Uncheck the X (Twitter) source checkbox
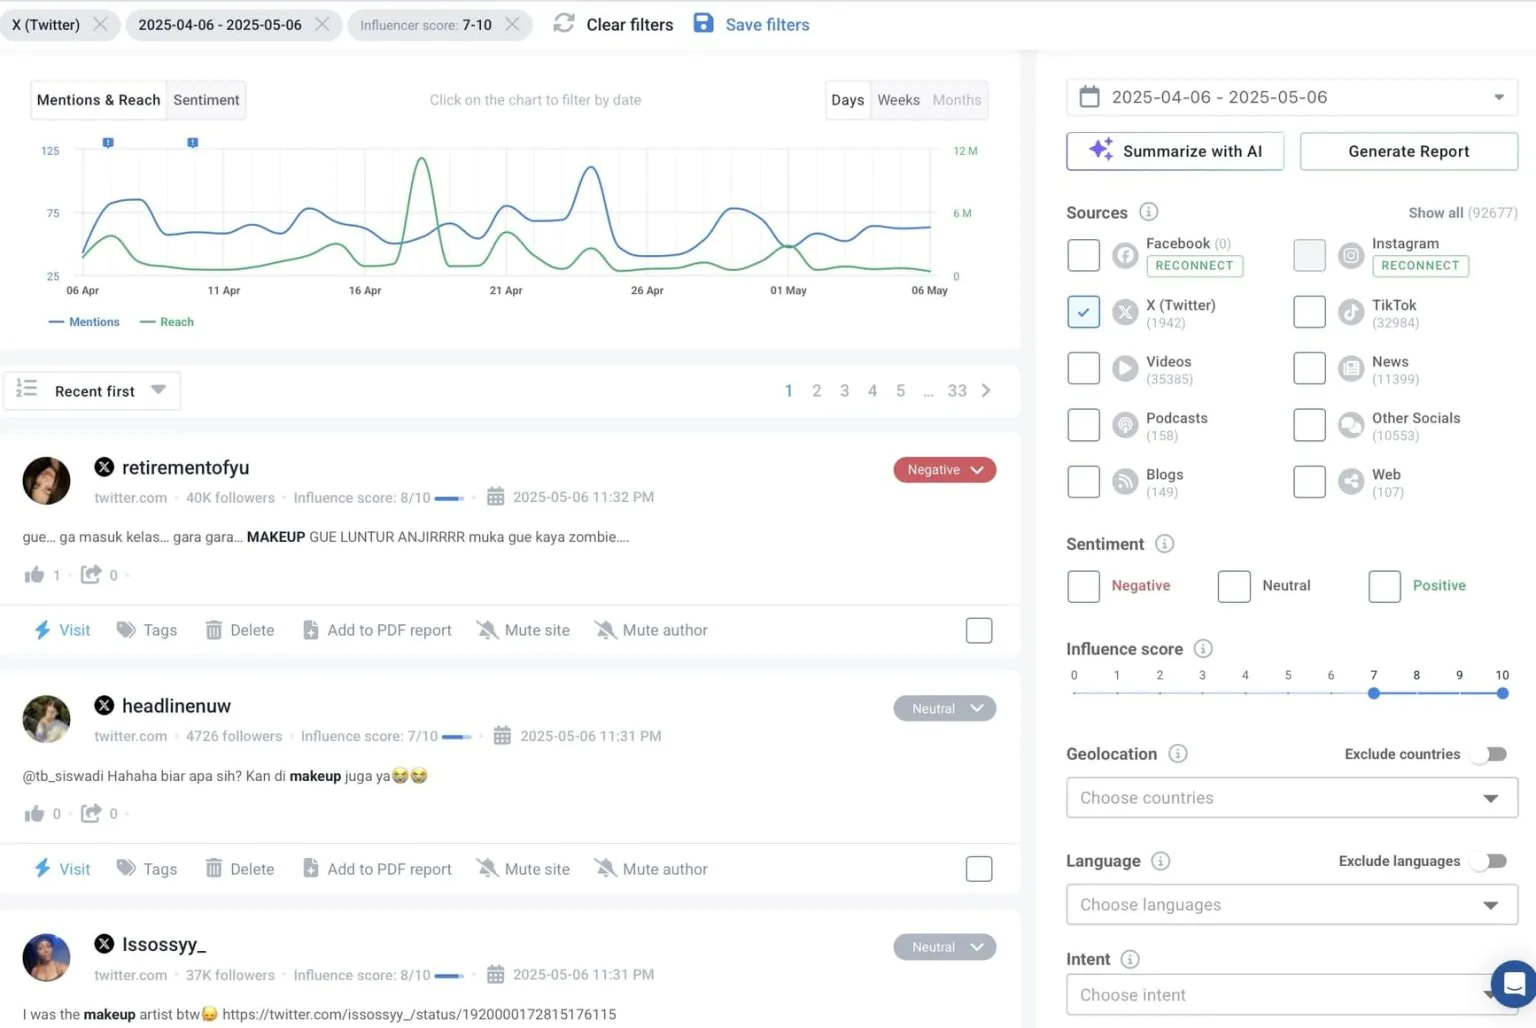Screen dimensions: 1536x1028 tap(1083, 311)
